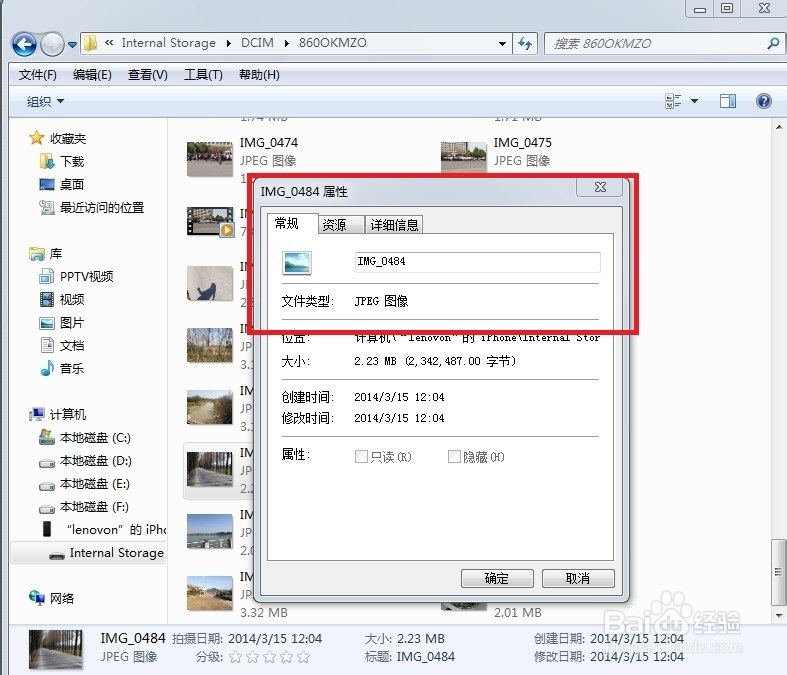Viewport: 787px width, 675px height.
Task: Expand the arrow after DCIM breadcrumb
Action: (287, 44)
